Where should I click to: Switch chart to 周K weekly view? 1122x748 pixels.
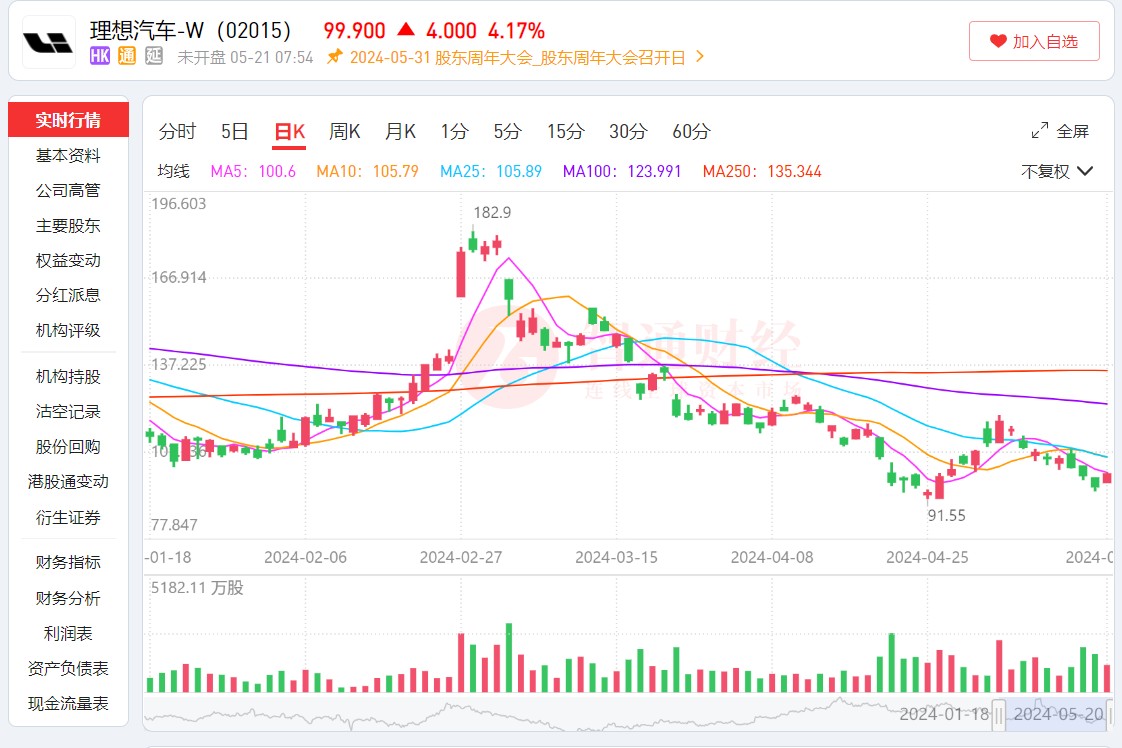[x=345, y=131]
